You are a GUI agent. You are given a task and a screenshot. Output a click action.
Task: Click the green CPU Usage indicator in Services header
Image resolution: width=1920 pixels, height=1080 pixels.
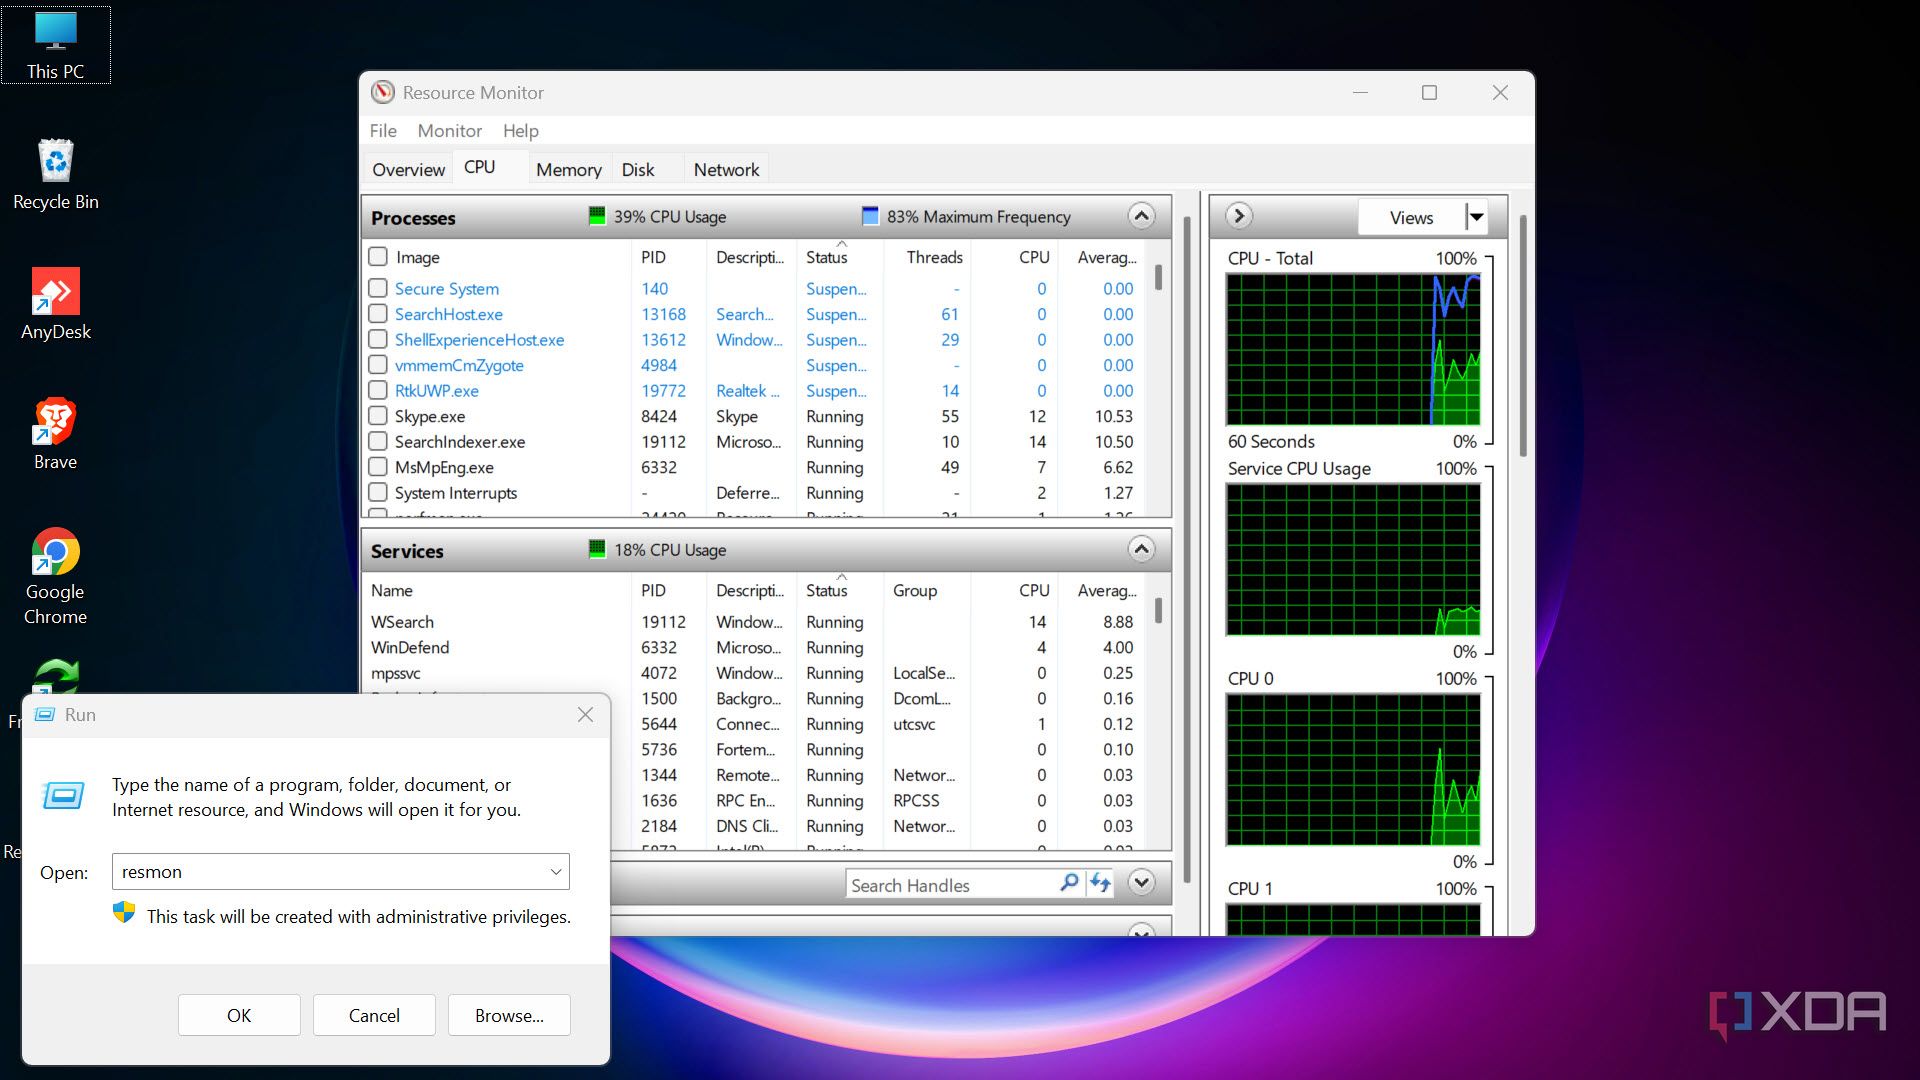point(597,549)
